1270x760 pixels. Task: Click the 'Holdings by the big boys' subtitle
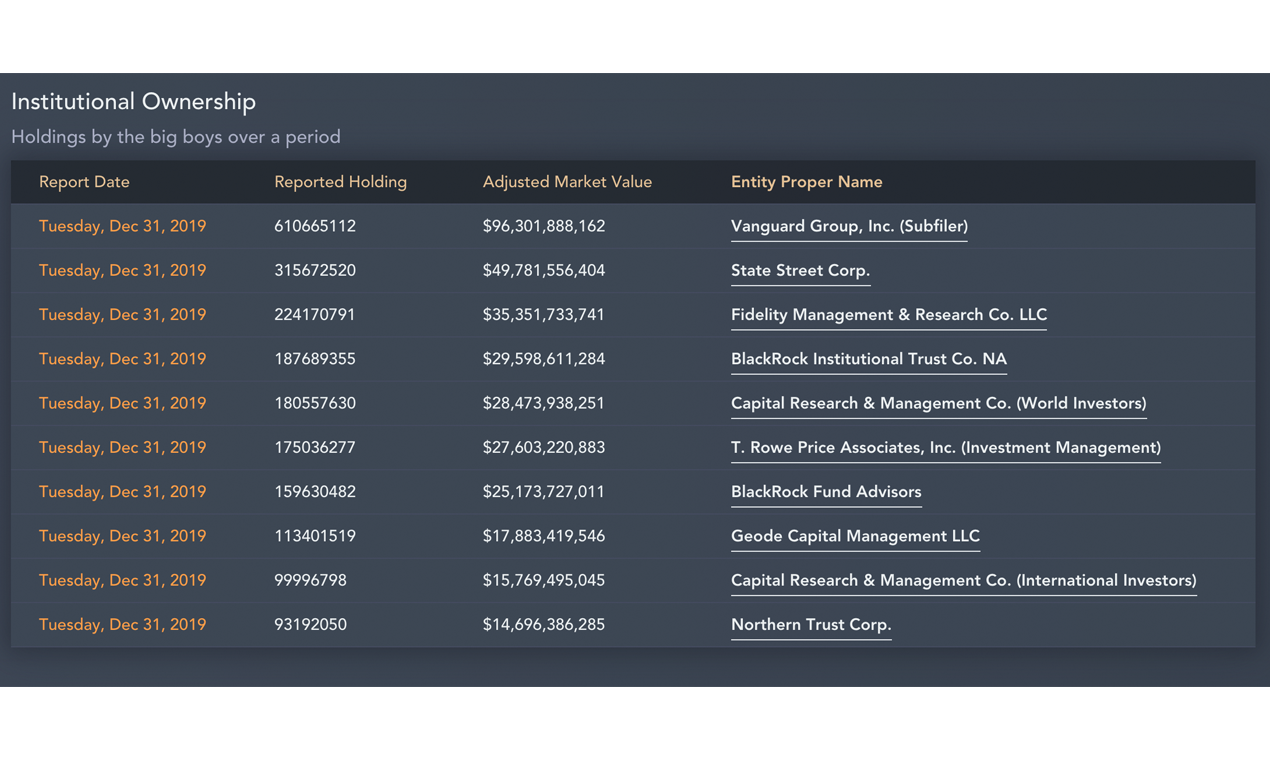click(x=176, y=137)
